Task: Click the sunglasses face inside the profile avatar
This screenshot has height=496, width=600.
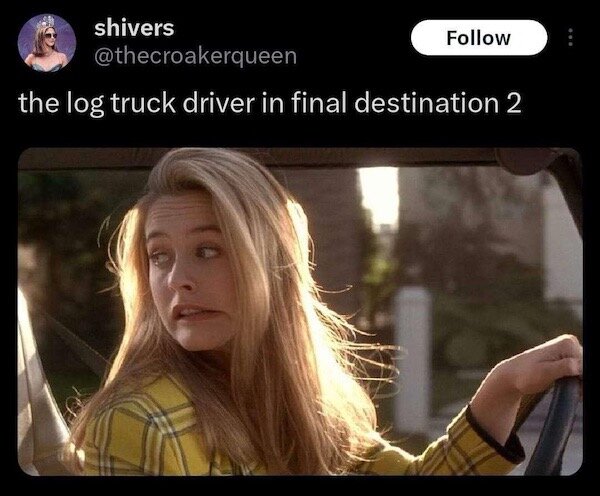Action: [x=50, y=36]
